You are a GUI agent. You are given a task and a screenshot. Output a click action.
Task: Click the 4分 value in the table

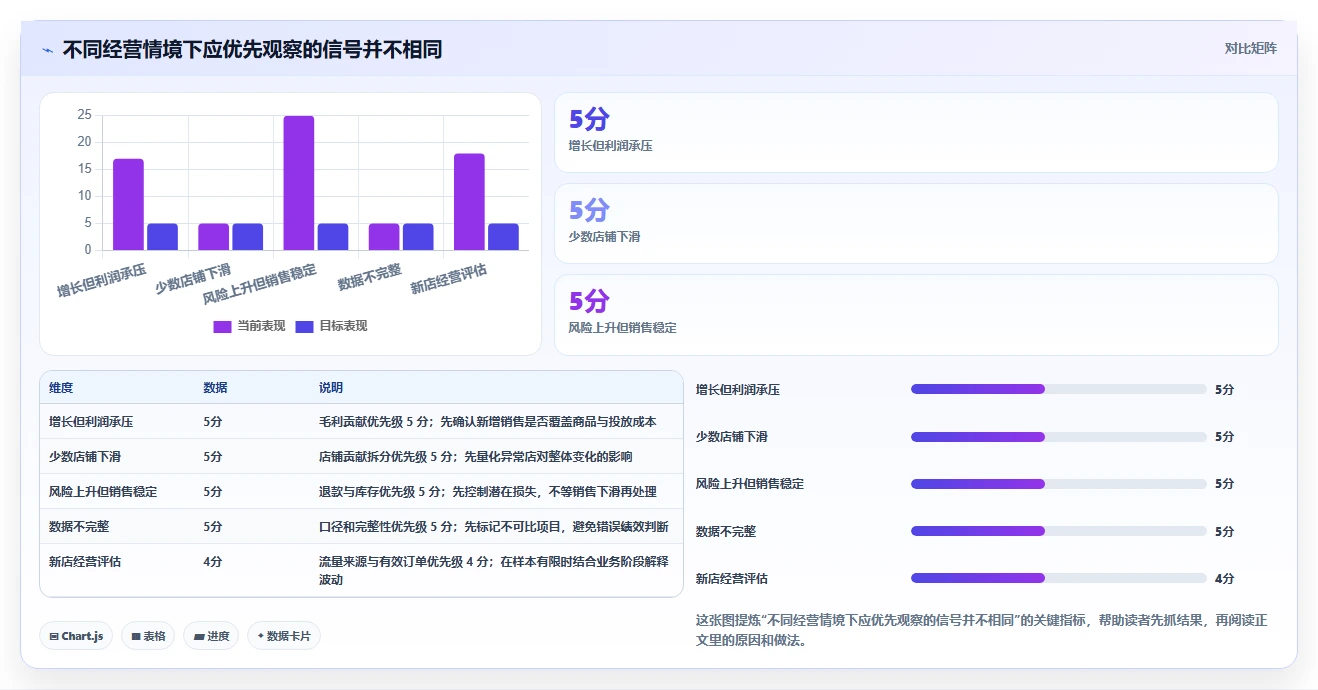[213, 562]
